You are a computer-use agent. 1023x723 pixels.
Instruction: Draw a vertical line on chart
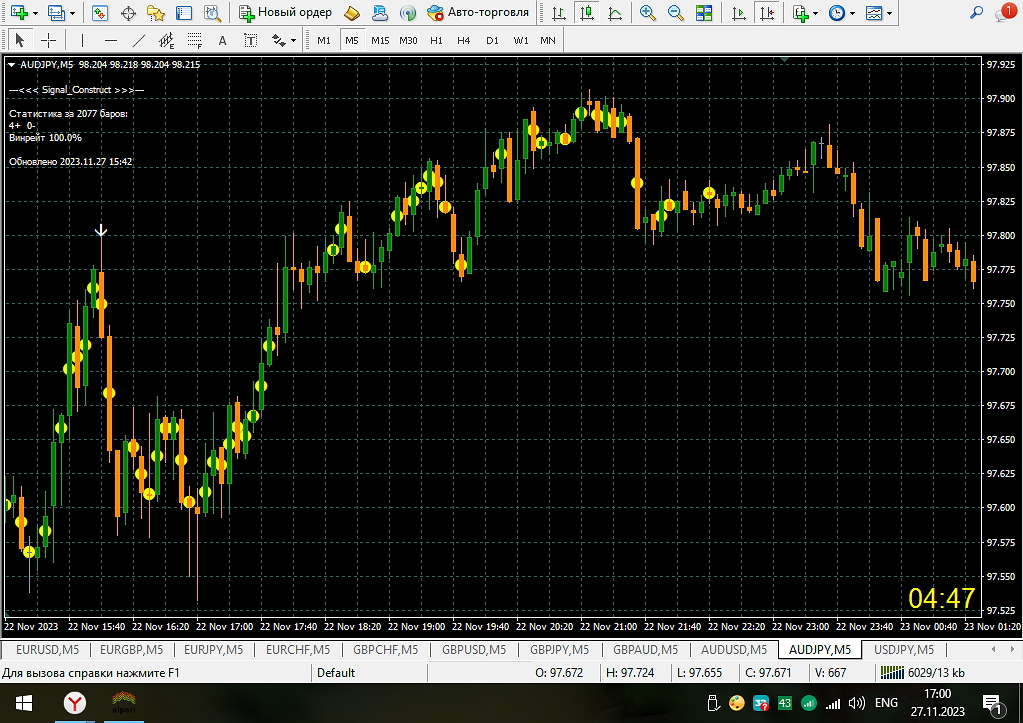[82, 40]
